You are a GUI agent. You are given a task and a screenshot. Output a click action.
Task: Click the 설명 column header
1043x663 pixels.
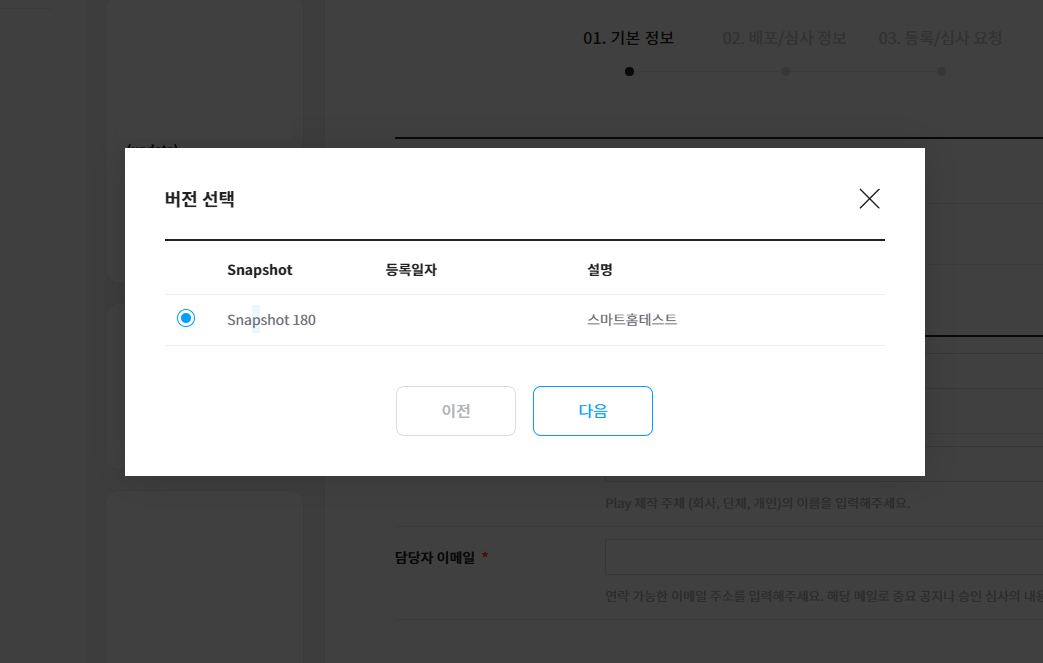tap(600, 270)
